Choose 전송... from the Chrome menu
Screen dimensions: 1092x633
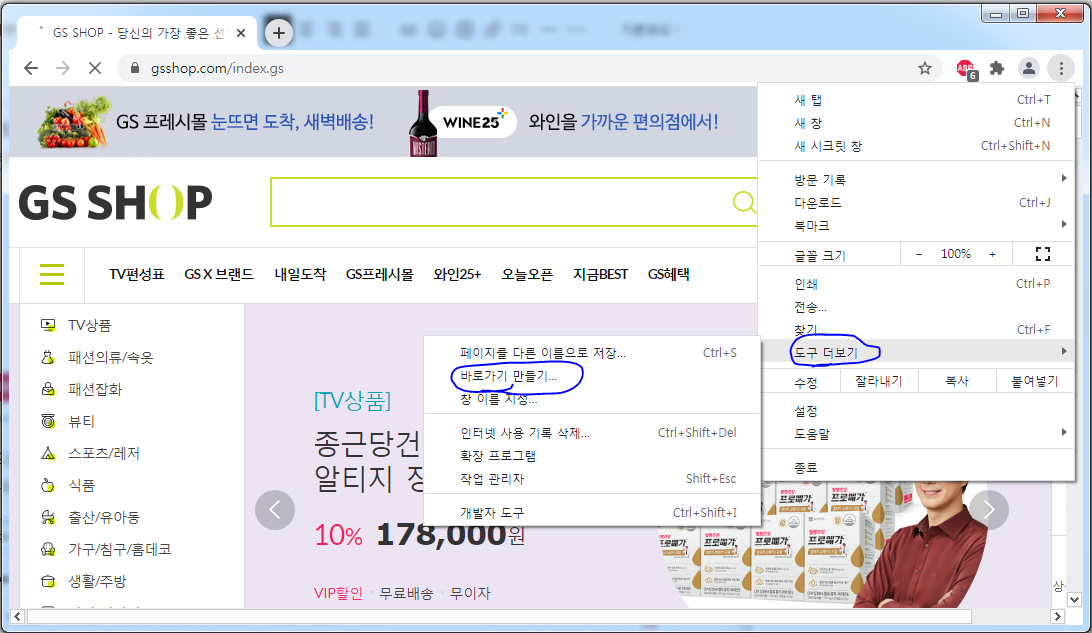point(917,306)
